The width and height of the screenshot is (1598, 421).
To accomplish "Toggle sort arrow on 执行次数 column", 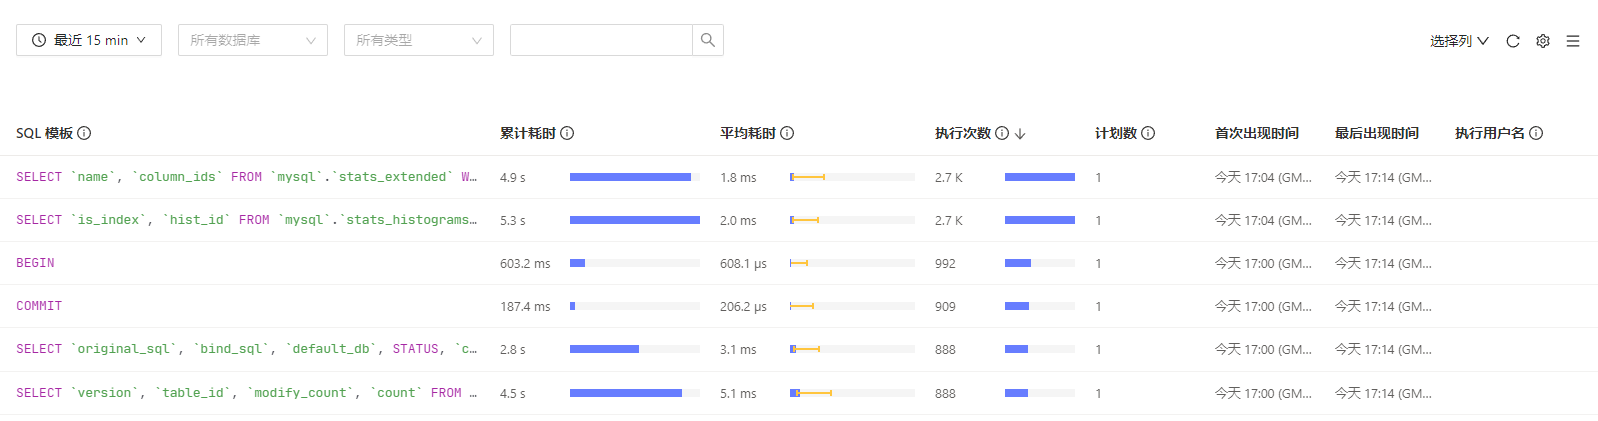I will (1020, 133).
